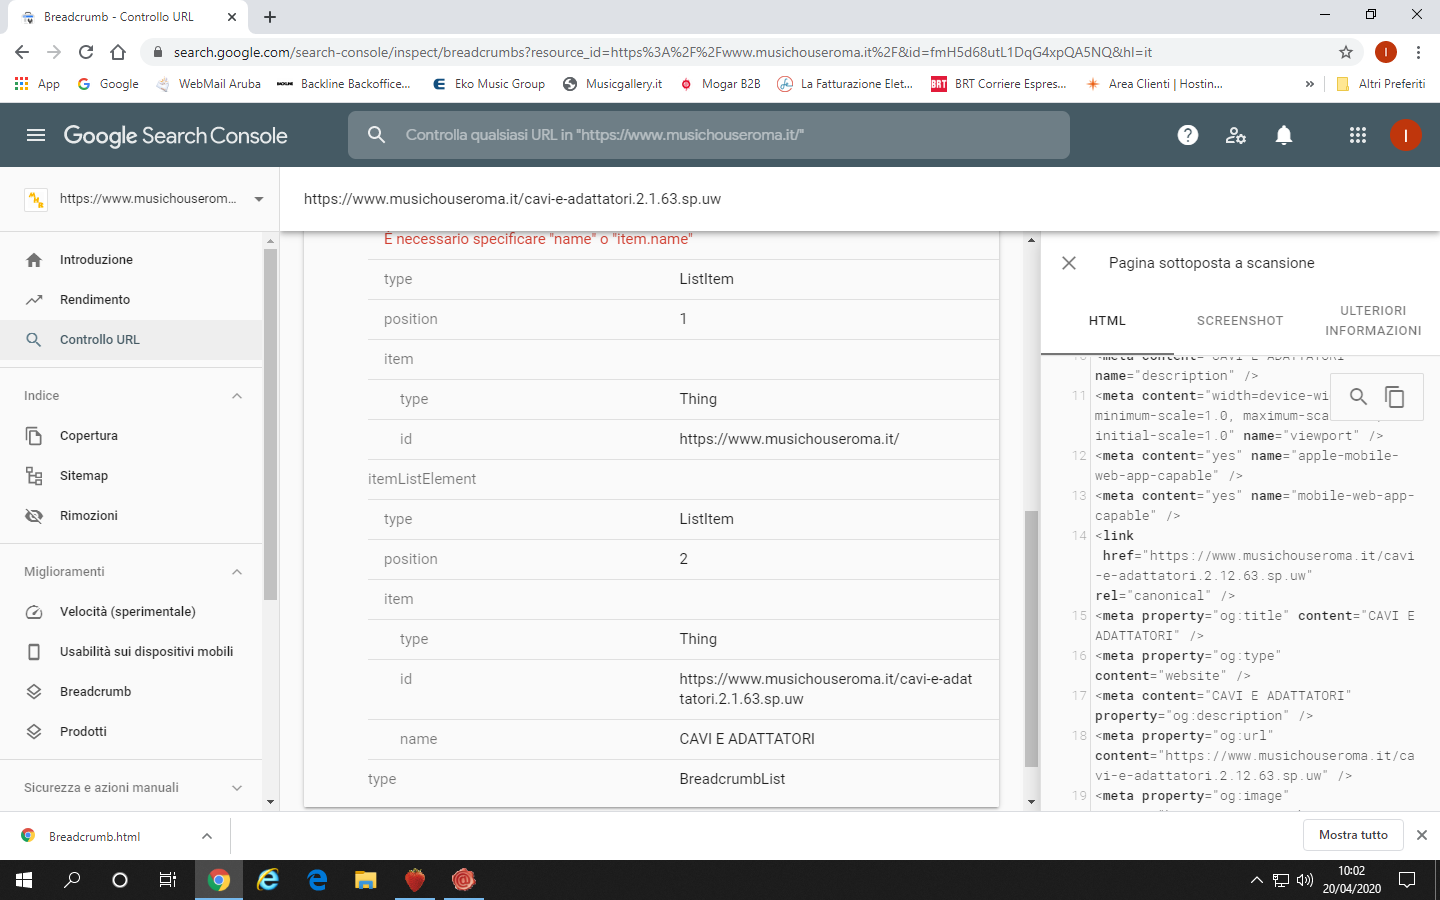Open the volume control in tray
This screenshot has width=1440, height=900.
coord(1304,880)
